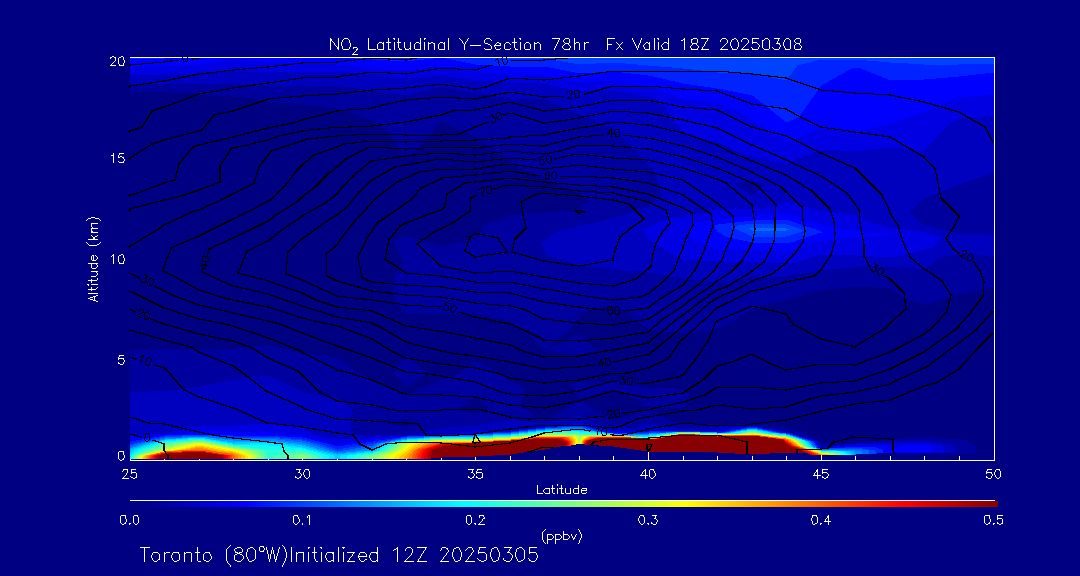Click the "Altitude (km)" y-axis label
Image resolution: width=1080 pixels, height=576 pixels.
pos(94,259)
